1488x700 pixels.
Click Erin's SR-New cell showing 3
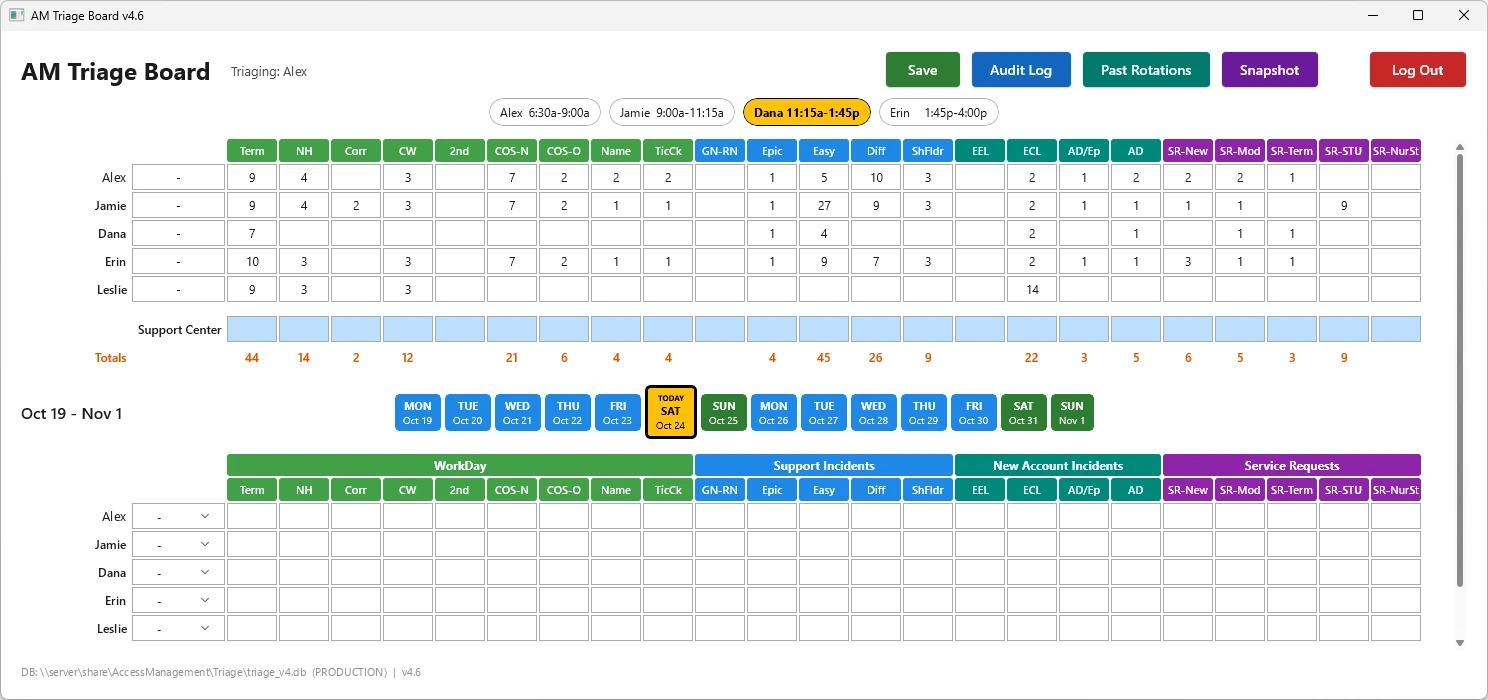[x=1188, y=261]
